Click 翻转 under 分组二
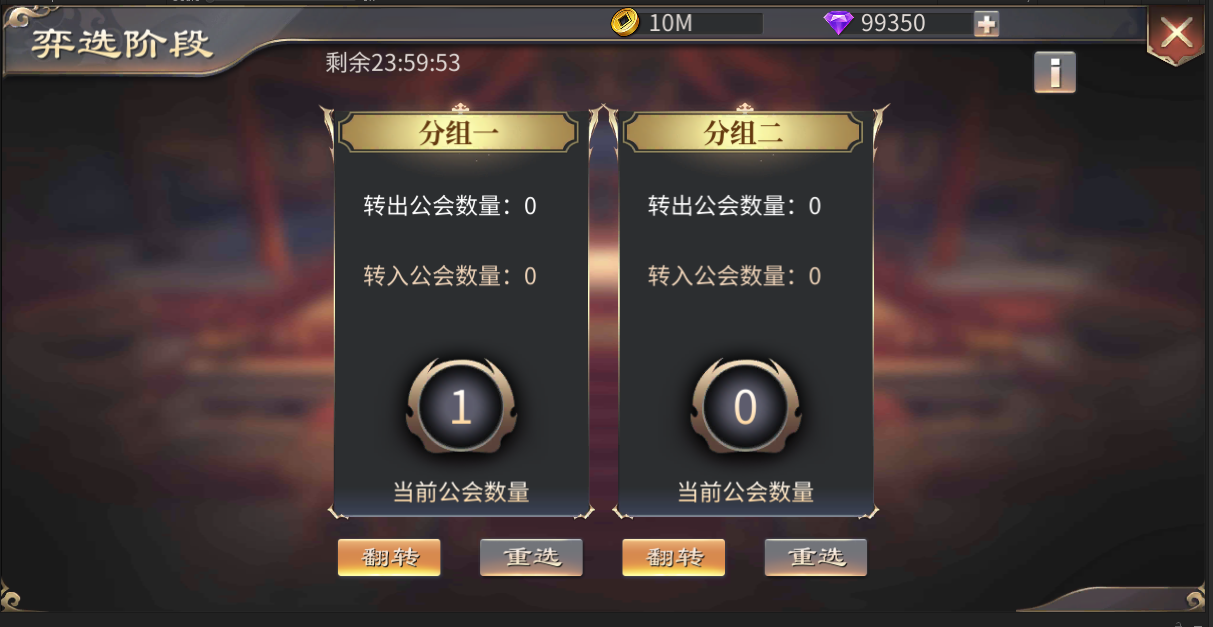This screenshot has height=627, width=1213. 673,557
